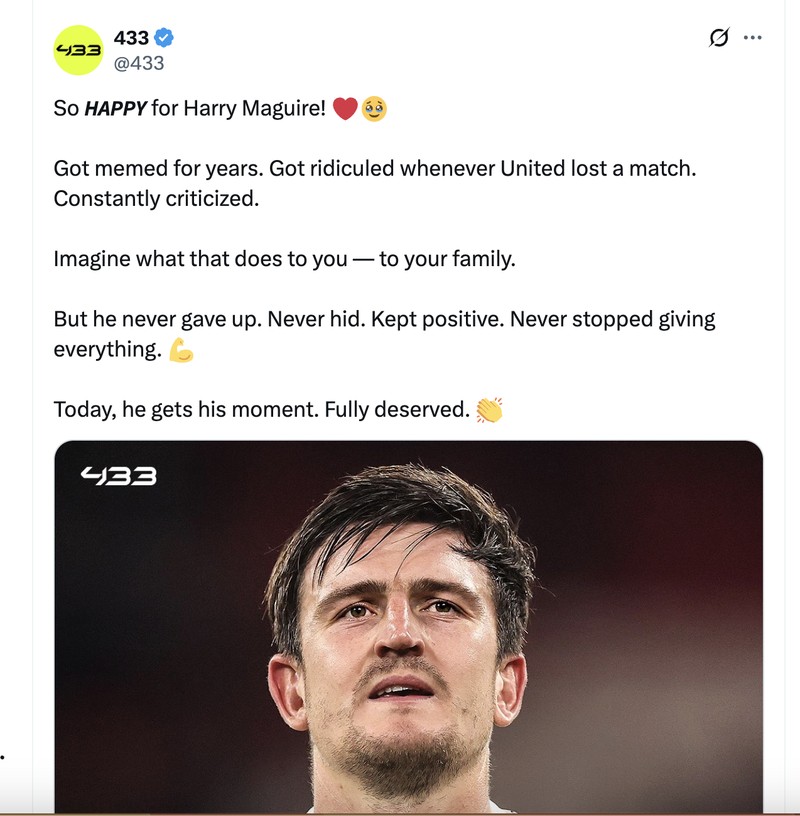
Task: Click the bold italic word HAPPY
Action: click(x=115, y=108)
